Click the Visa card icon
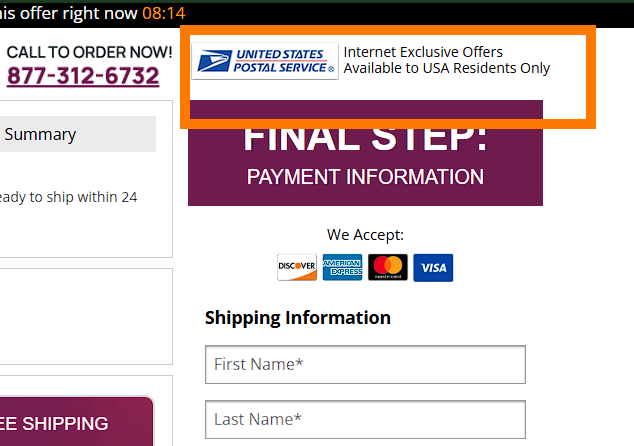The width and height of the screenshot is (634, 446). pyautogui.click(x=433, y=268)
